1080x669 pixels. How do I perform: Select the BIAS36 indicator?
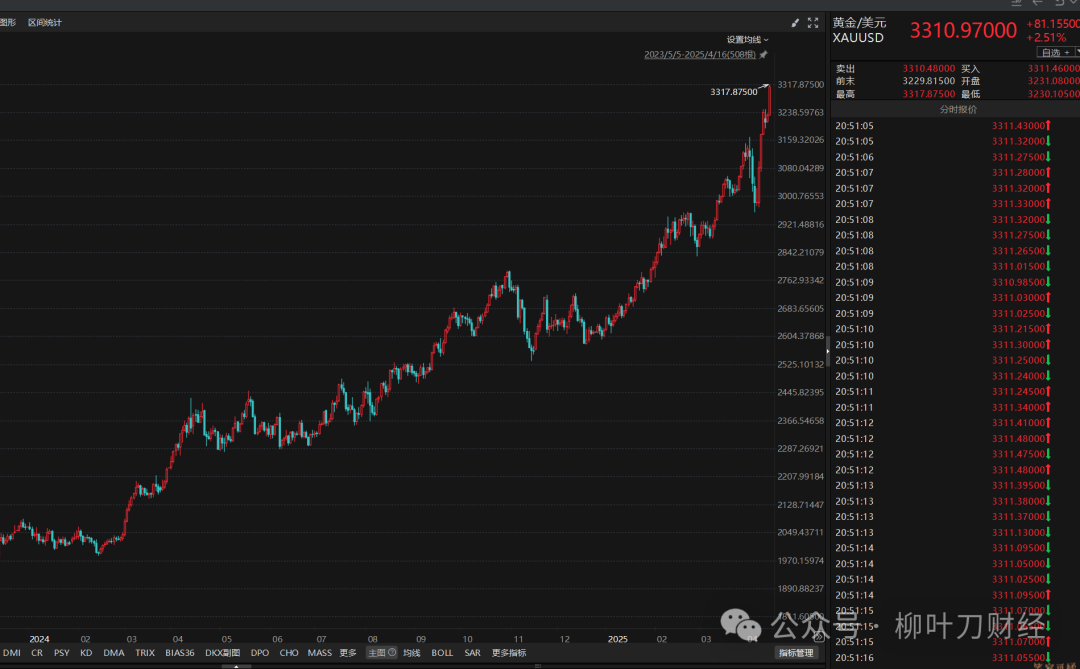pos(180,653)
